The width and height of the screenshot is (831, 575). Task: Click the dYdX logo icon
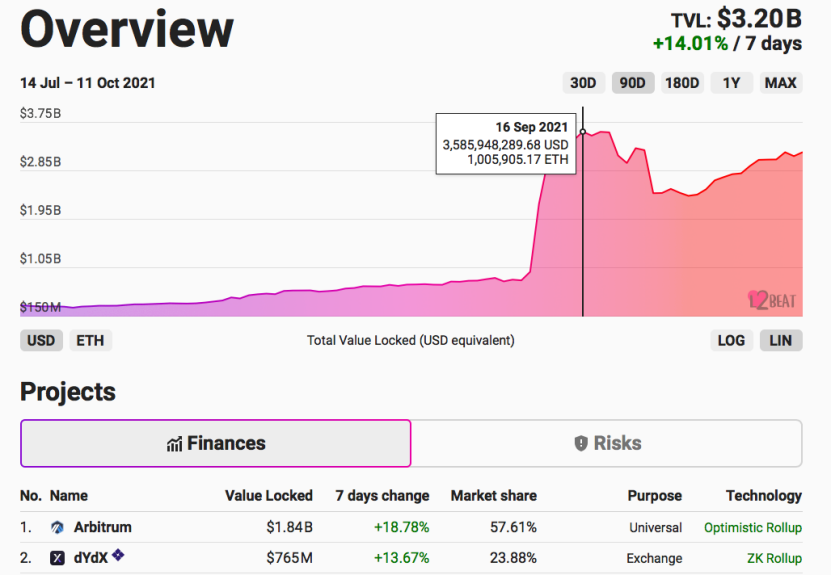[x=57, y=558]
